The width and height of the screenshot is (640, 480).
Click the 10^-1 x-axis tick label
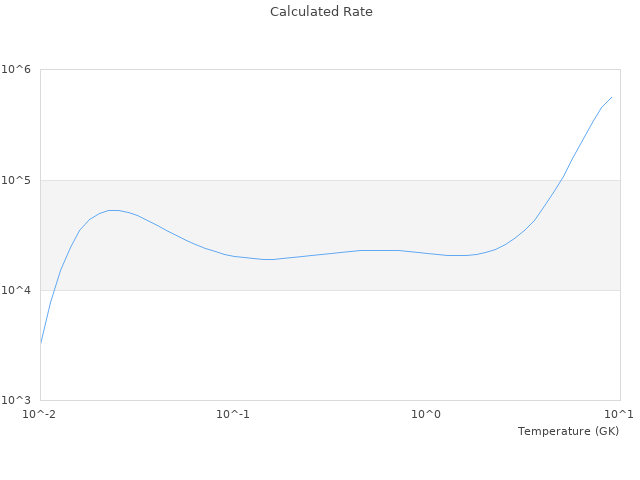[233, 414]
